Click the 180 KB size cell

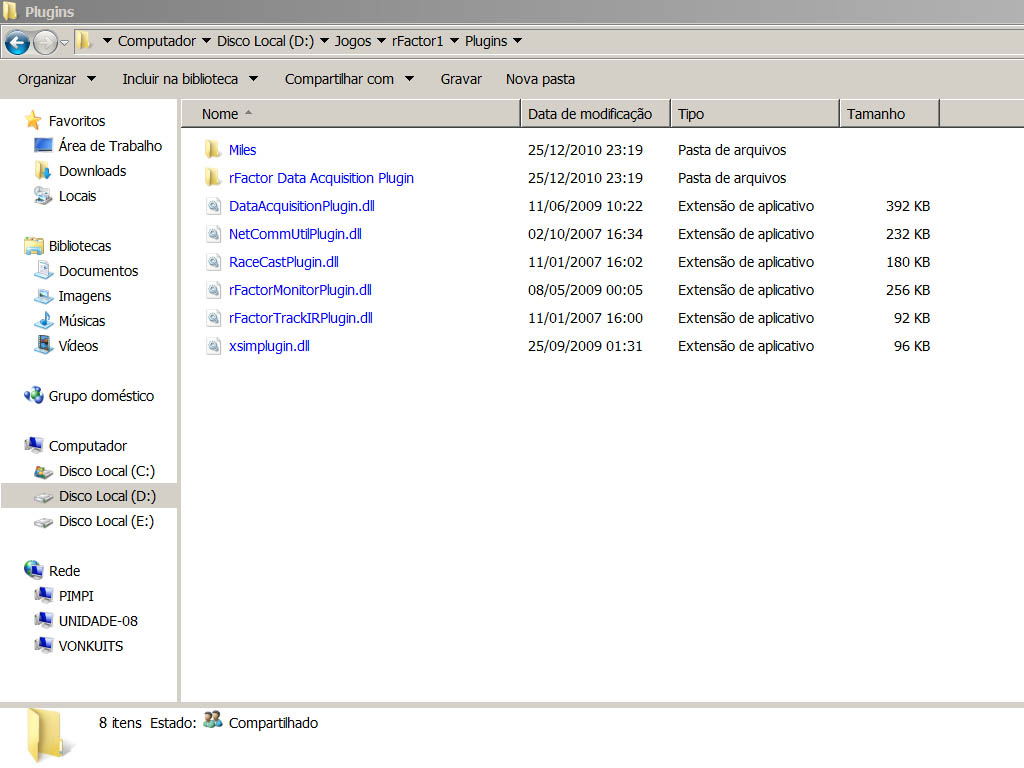tap(908, 262)
